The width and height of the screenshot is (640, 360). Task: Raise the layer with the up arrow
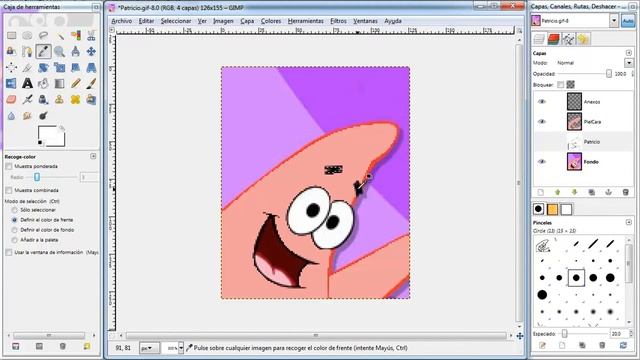click(x=558, y=192)
